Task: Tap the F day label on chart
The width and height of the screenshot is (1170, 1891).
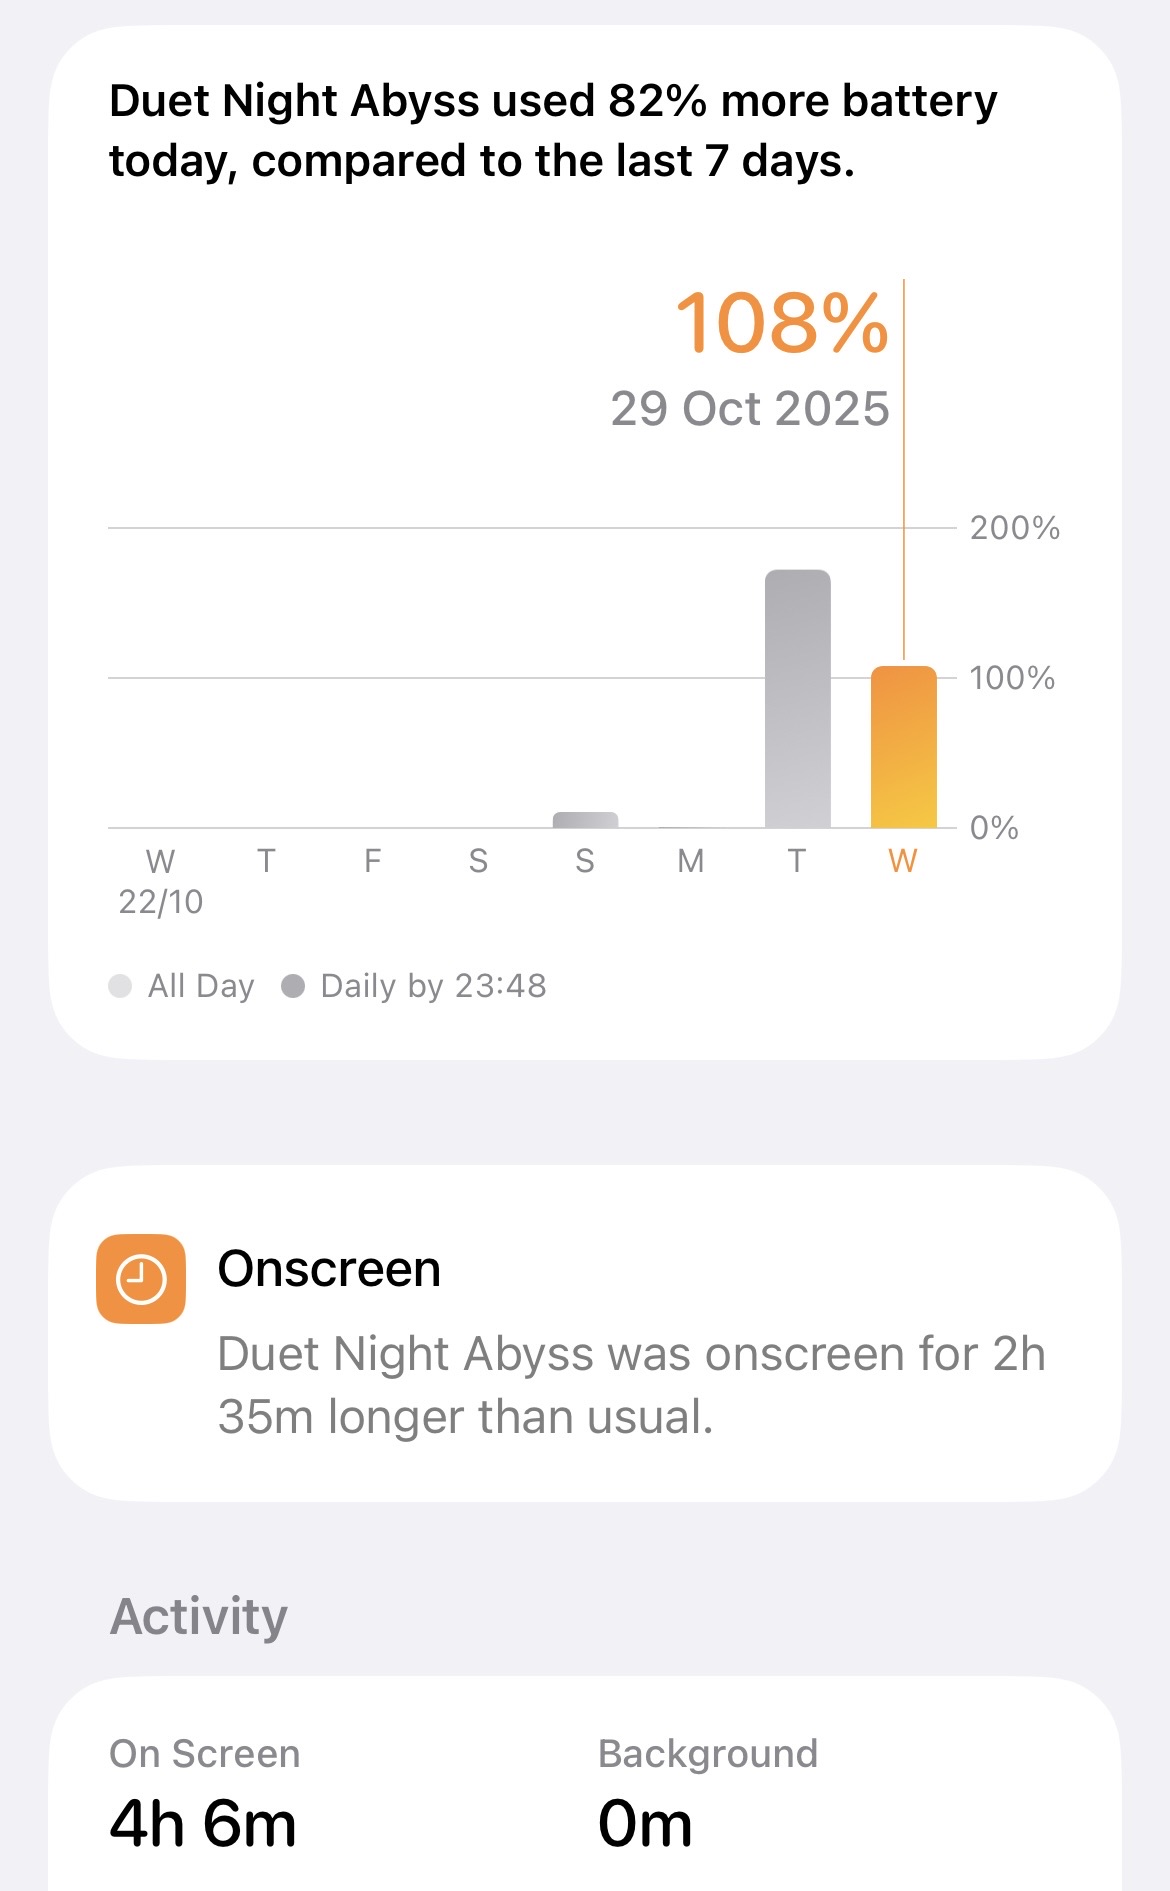Action: point(372,861)
